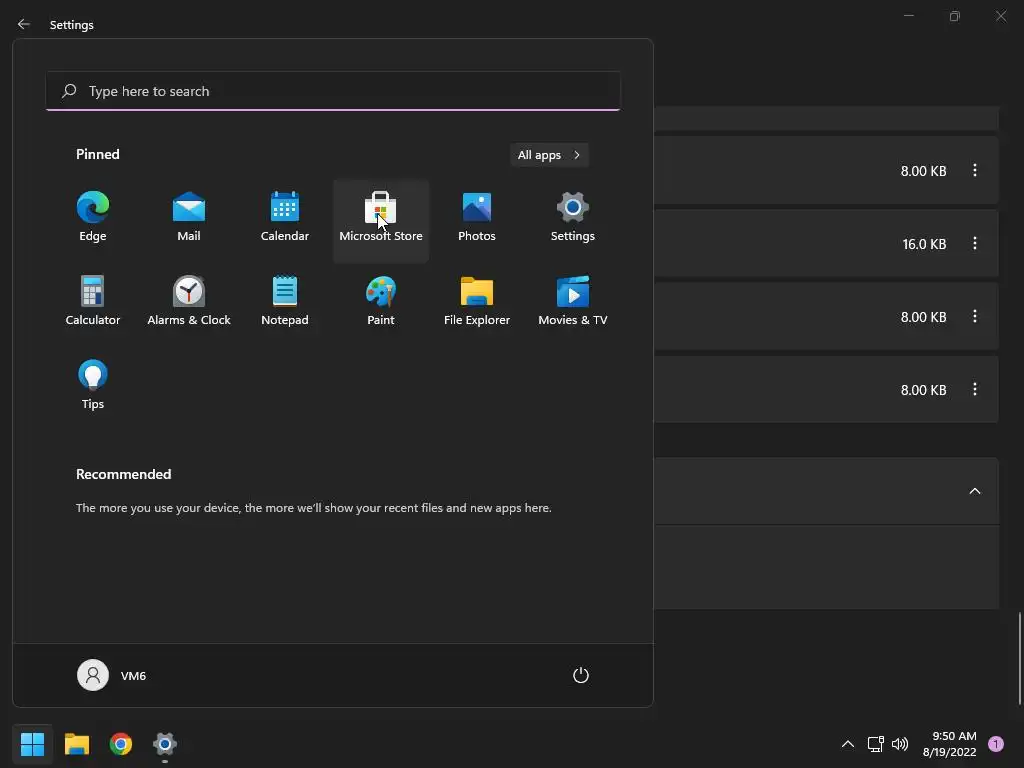Open the Calendar app
Viewport: 1024px width, 768px height.
285,217
